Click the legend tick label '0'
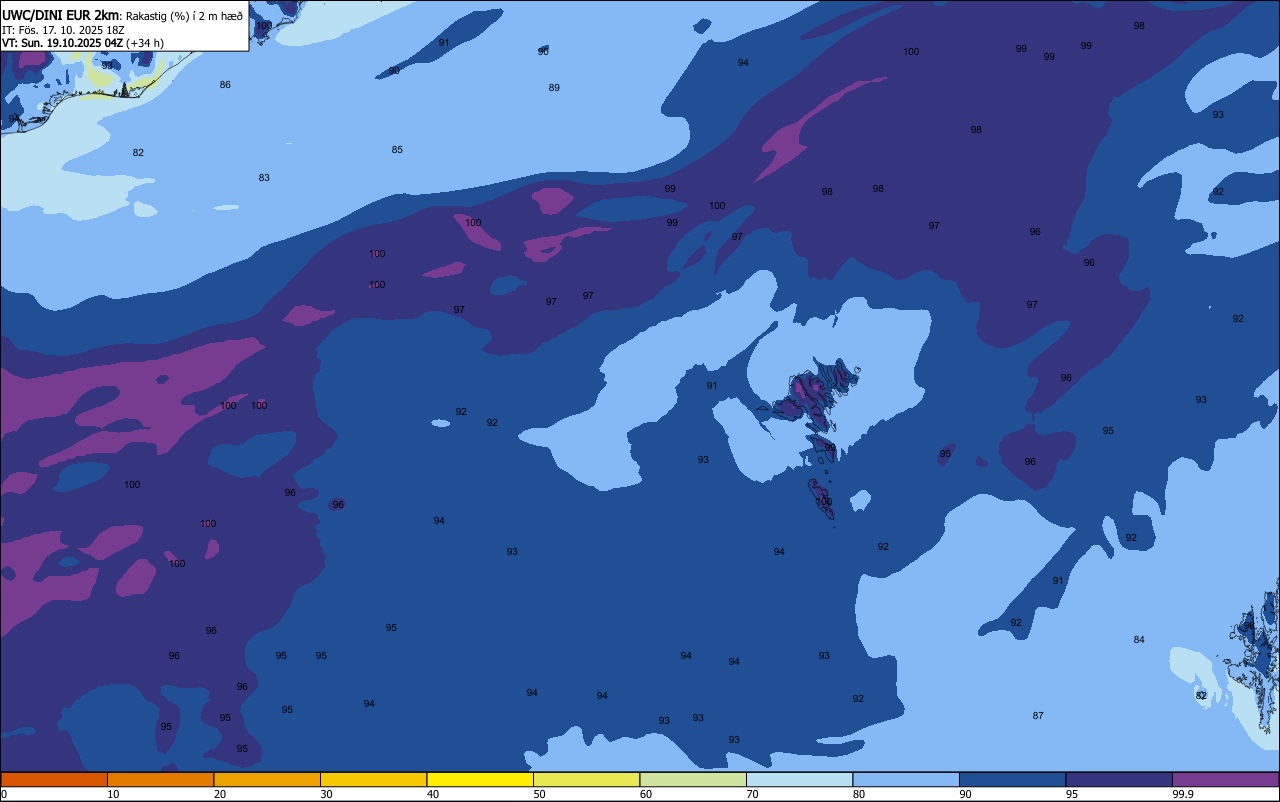 tap(4, 794)
